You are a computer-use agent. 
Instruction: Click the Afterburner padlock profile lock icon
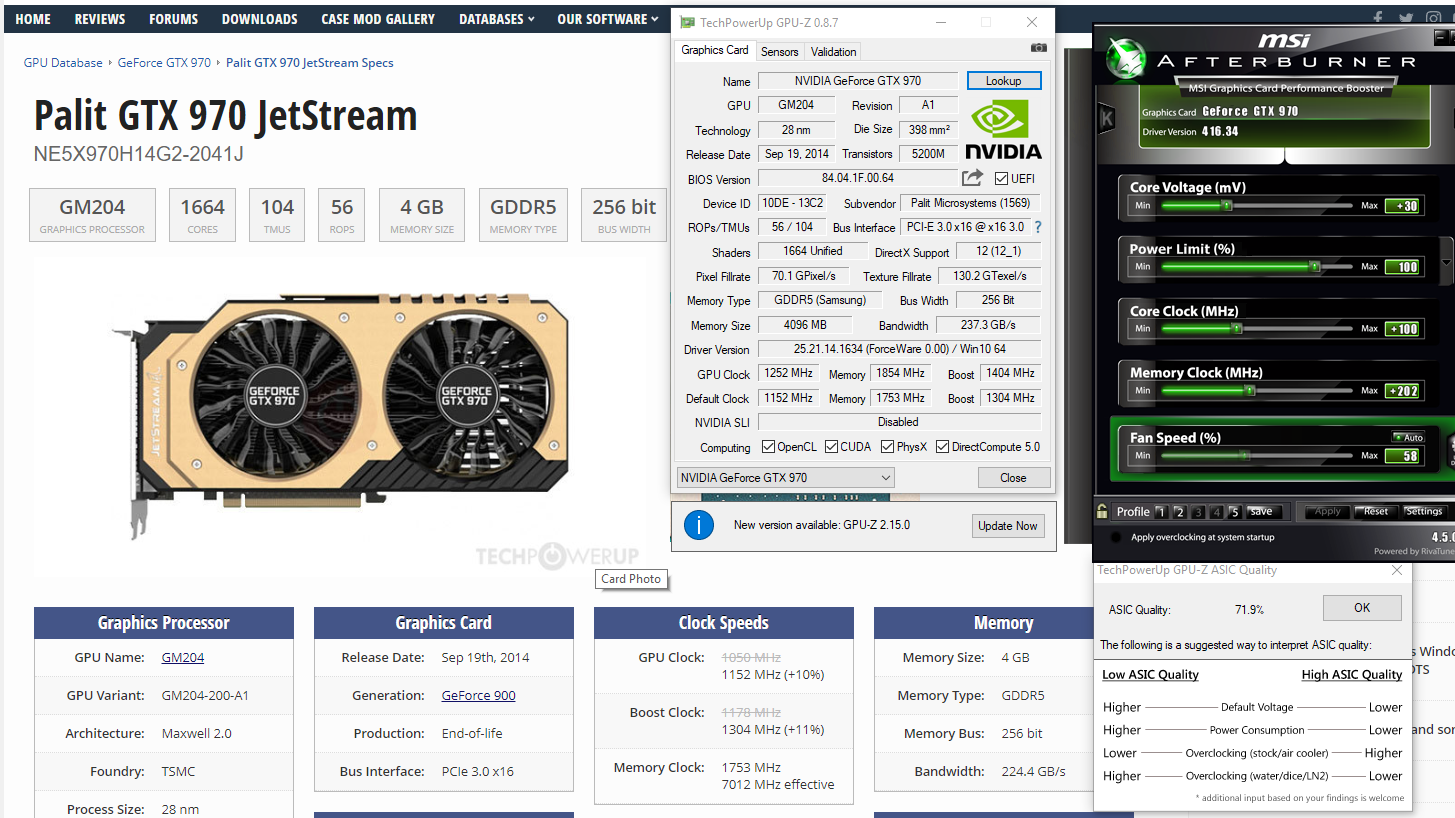(x=1102, y=511)
